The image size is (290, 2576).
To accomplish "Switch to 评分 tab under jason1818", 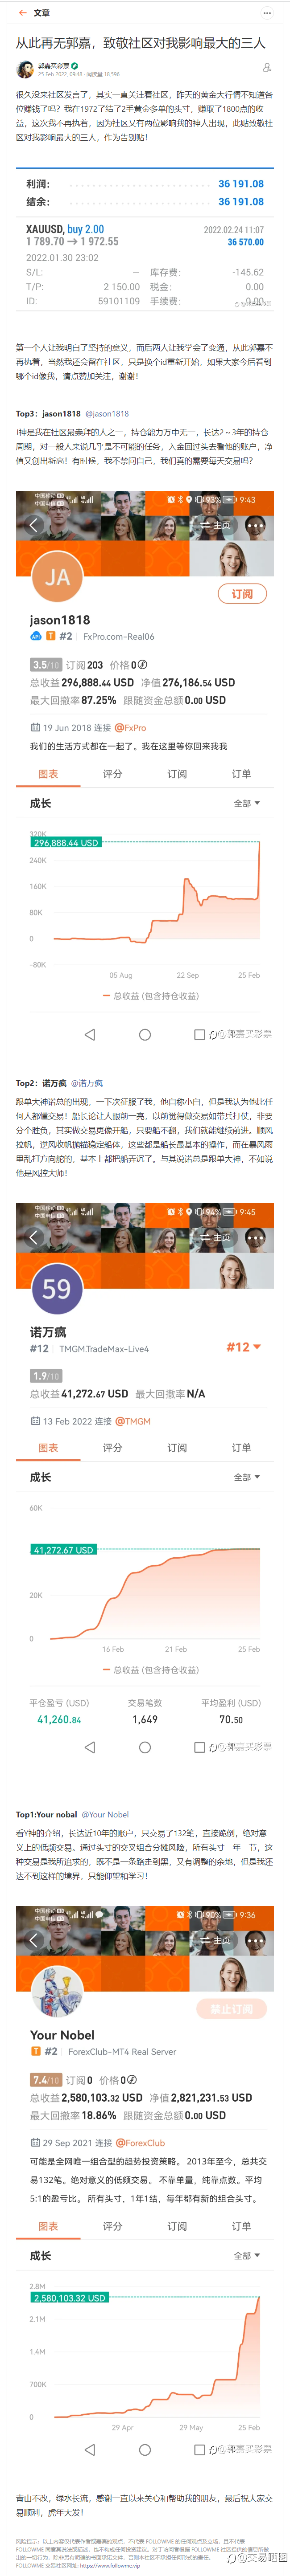I will click(112, 774).
